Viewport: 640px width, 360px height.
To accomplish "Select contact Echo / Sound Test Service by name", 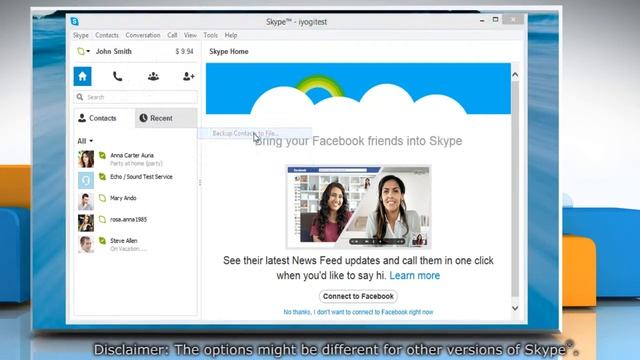I will 141,176.
